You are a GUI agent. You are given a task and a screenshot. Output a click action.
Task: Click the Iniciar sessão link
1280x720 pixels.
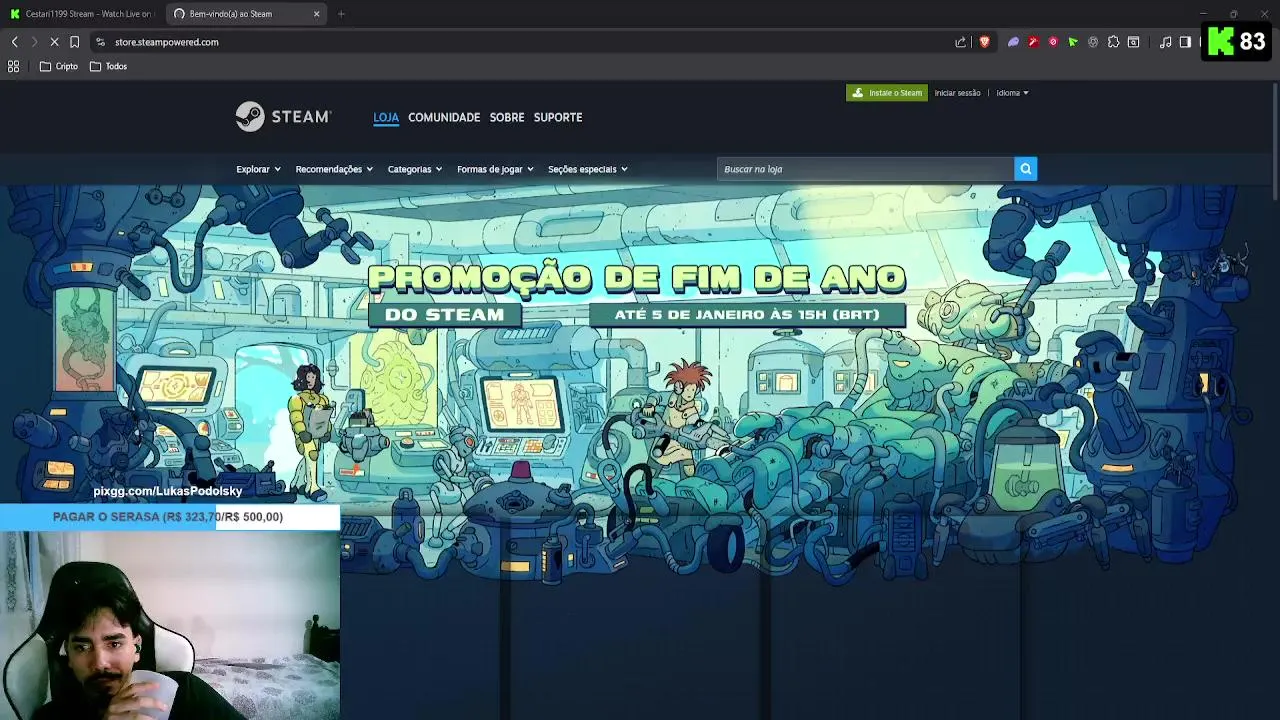957,93
